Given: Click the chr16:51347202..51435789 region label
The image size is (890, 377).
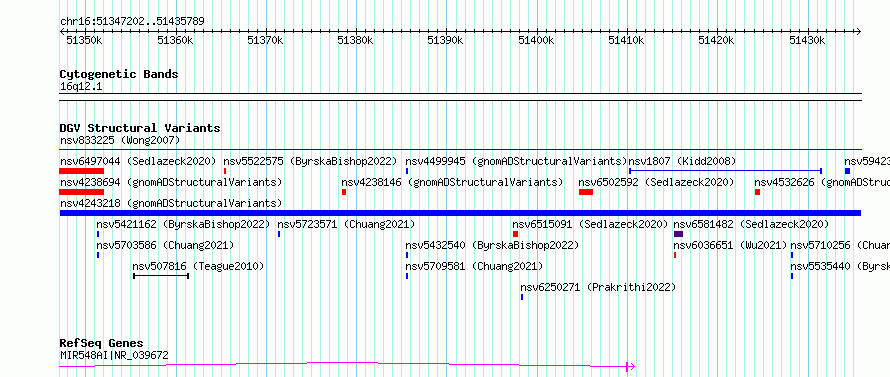Looking at the screenshot, I should tap(132, 22).
